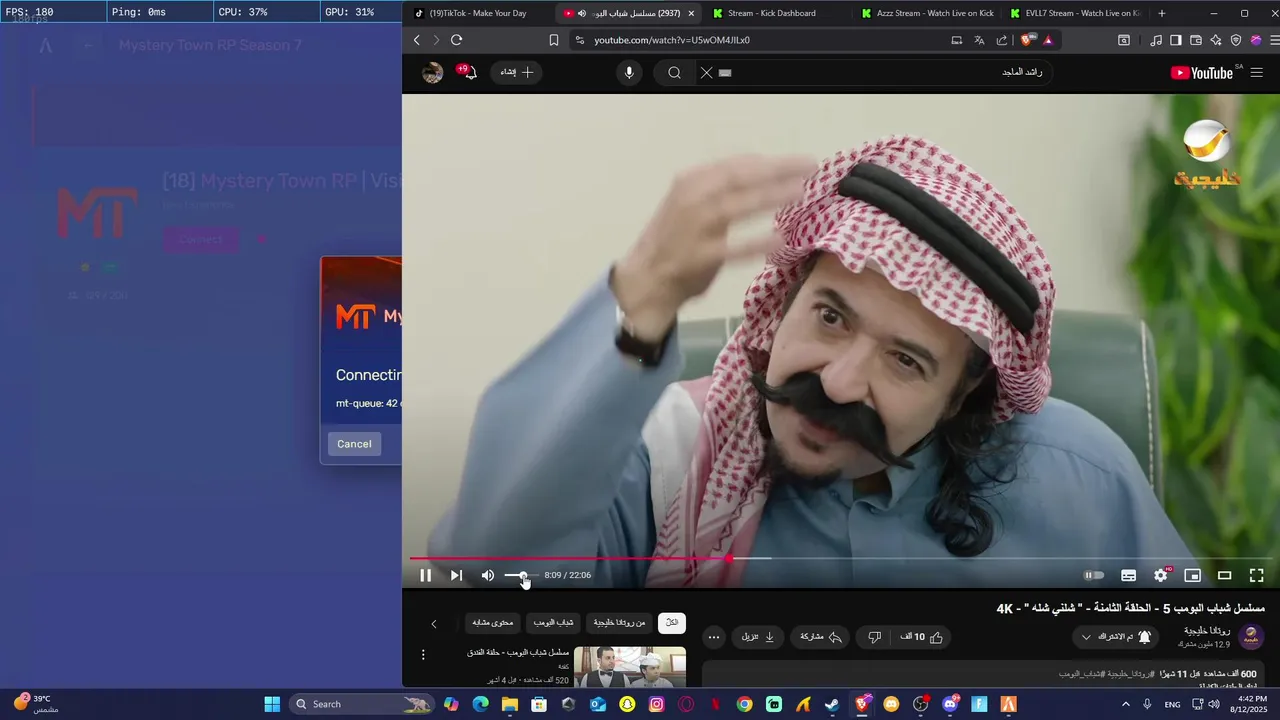Show more filter chips arrow
Image resolution: width=1280 pixels, height=720 pixels.
(434, 624)
